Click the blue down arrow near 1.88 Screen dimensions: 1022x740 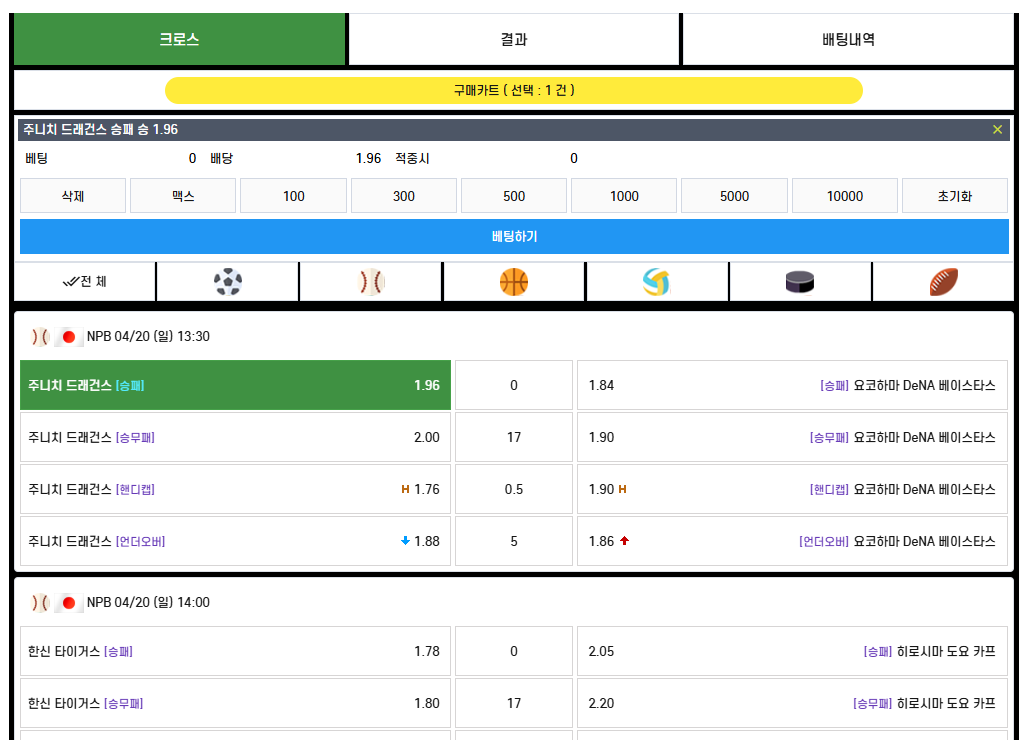405,540
